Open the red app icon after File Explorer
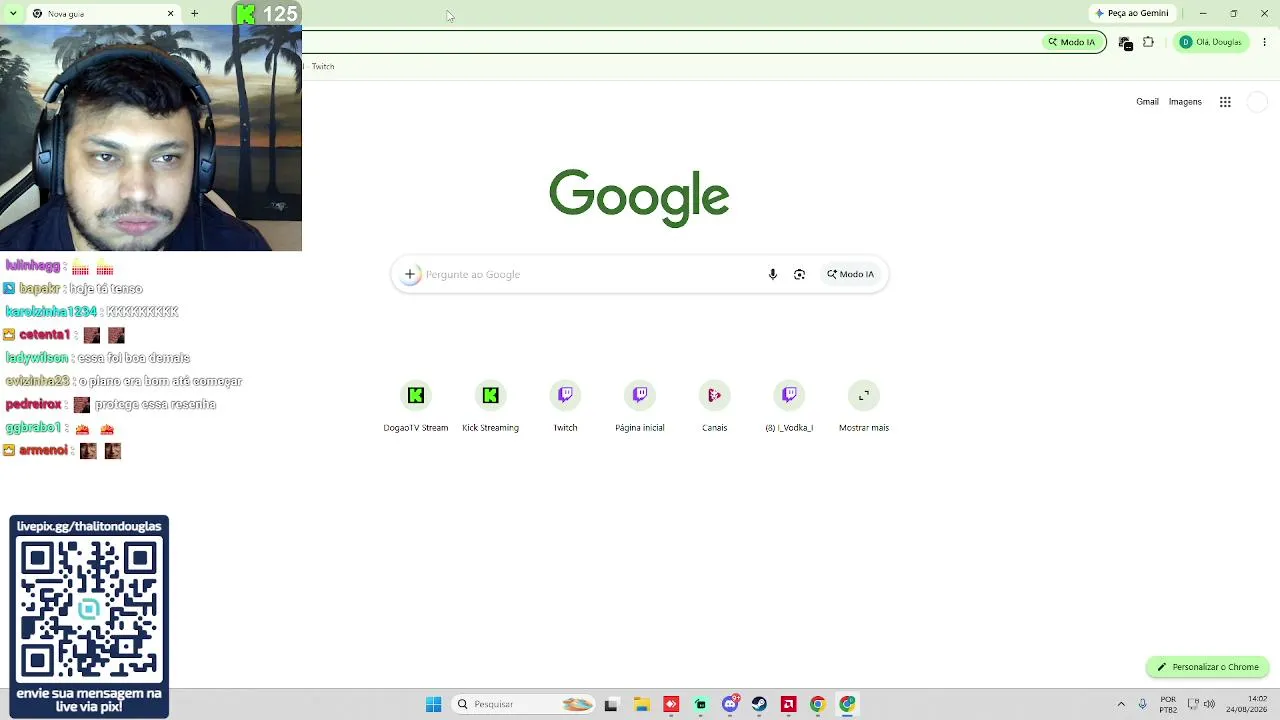The image size is (1280, 720). (671, 704)
